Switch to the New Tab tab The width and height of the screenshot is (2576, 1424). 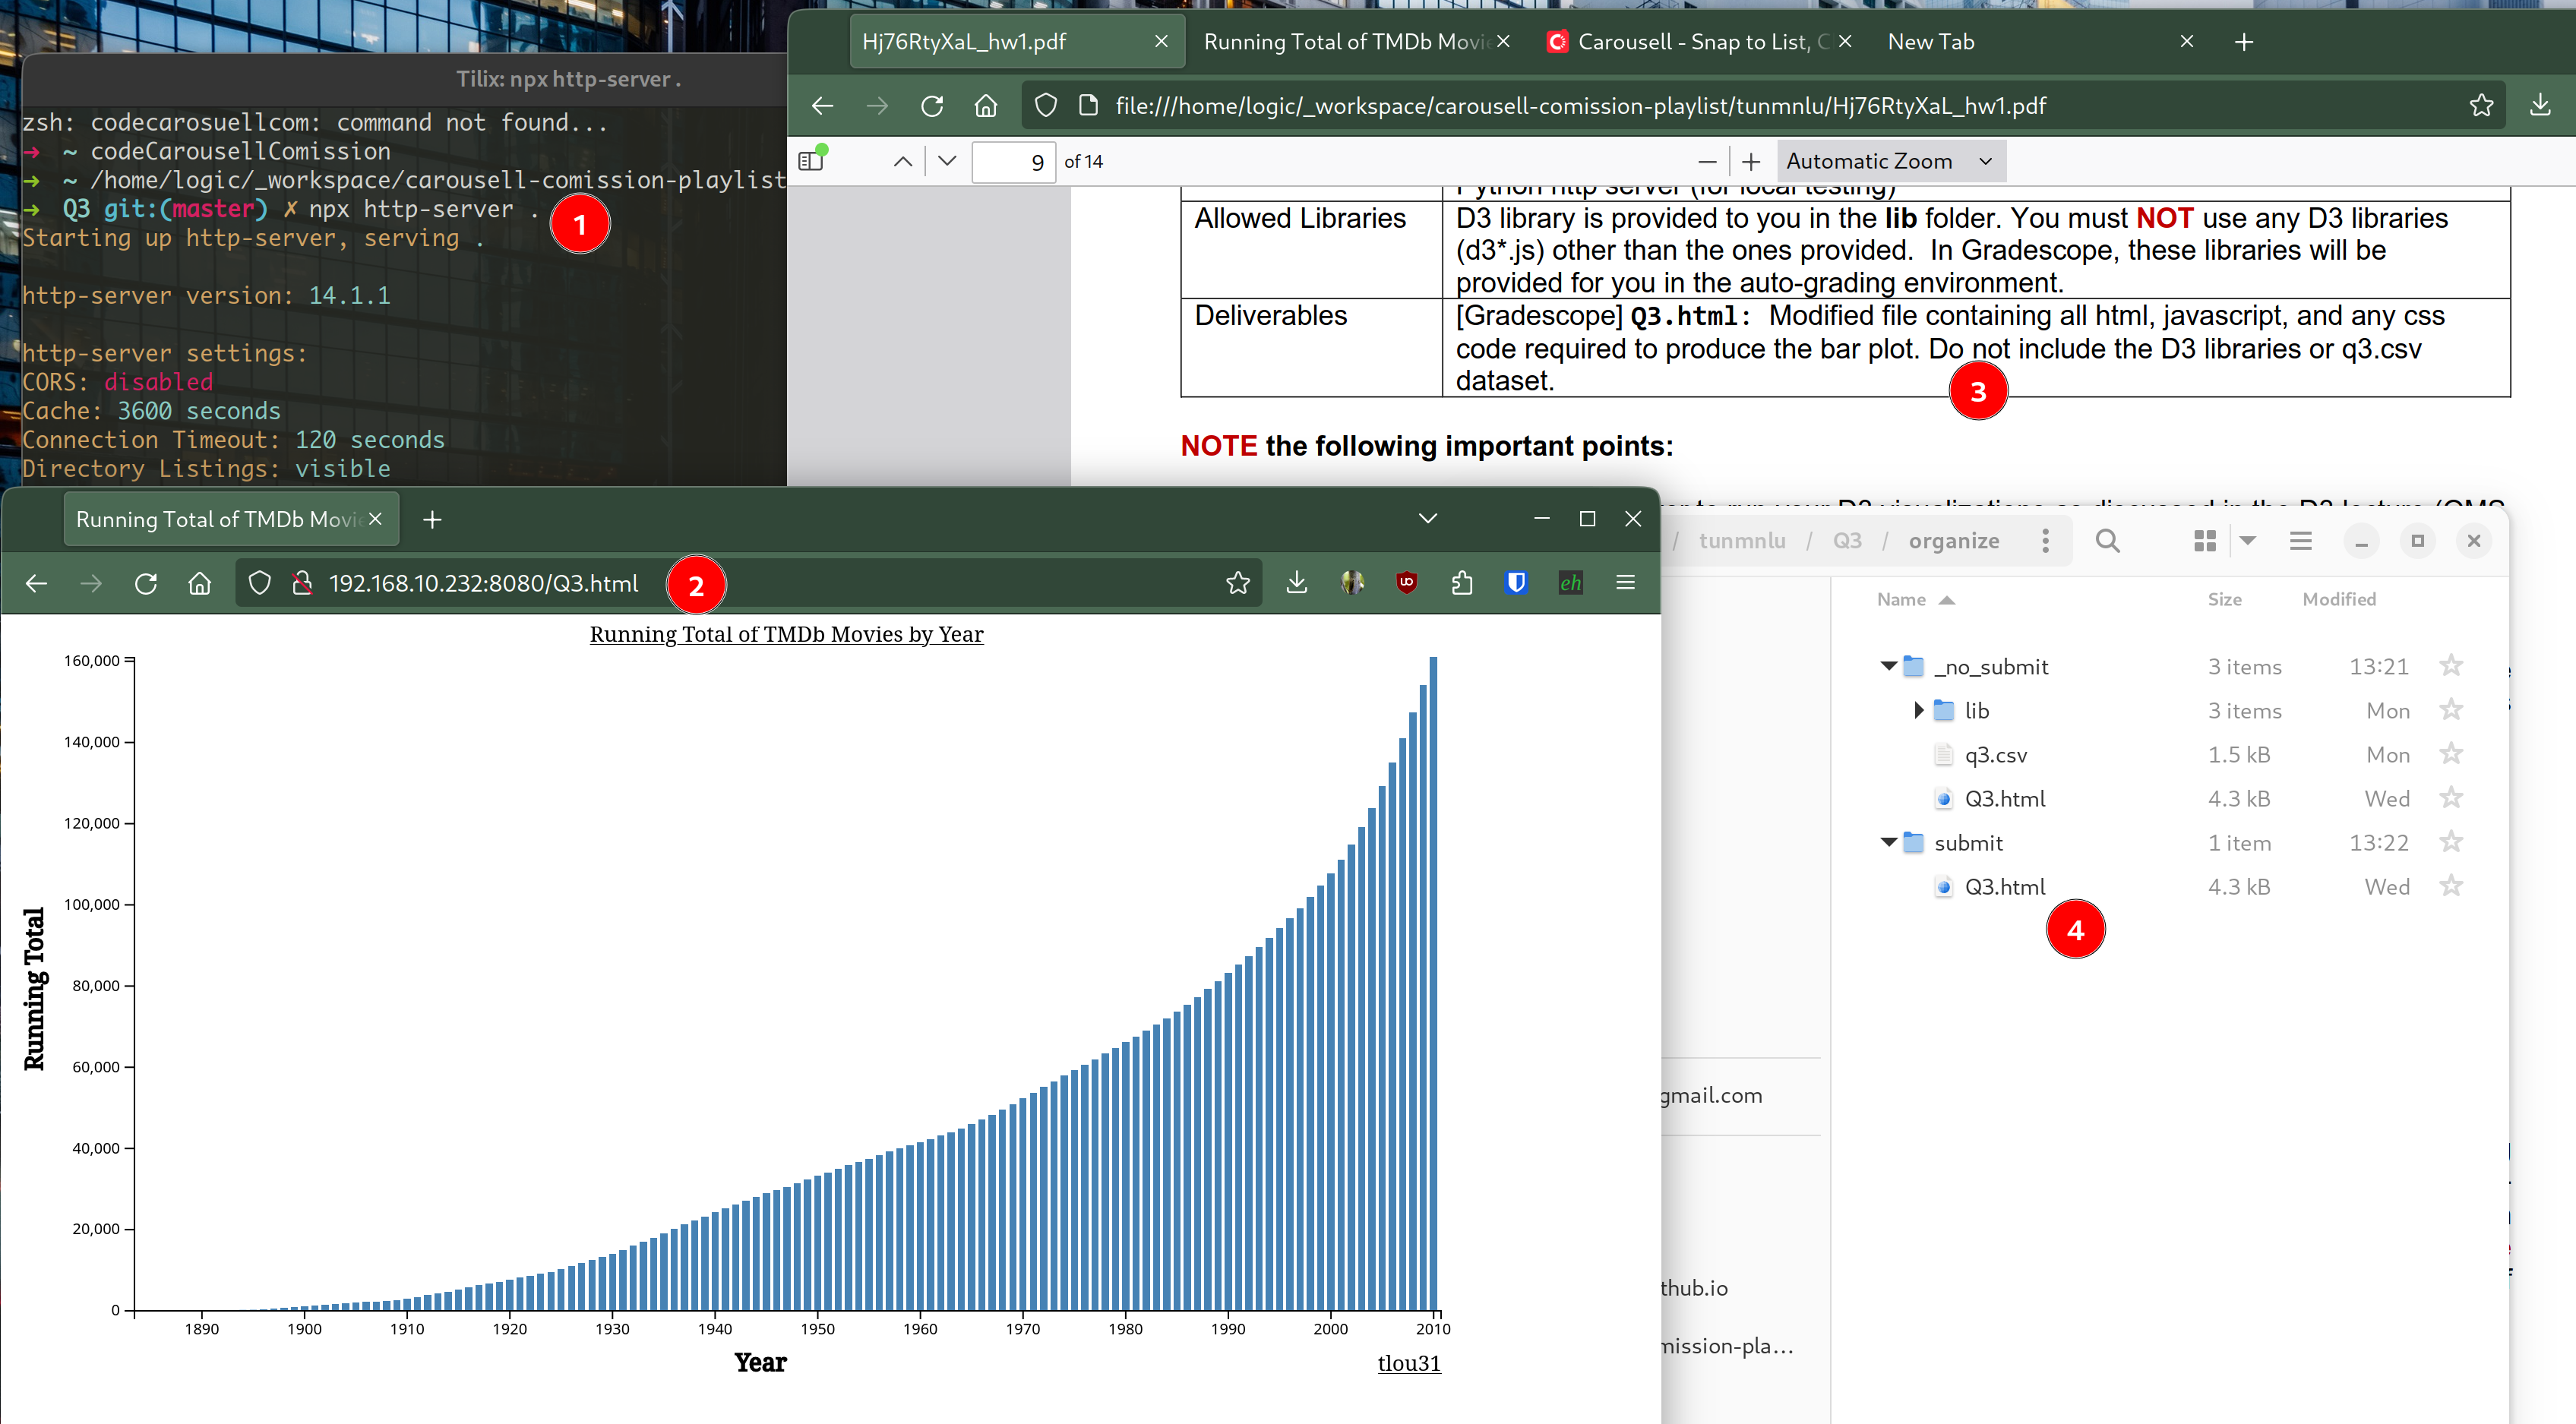tap(1931, 41)
